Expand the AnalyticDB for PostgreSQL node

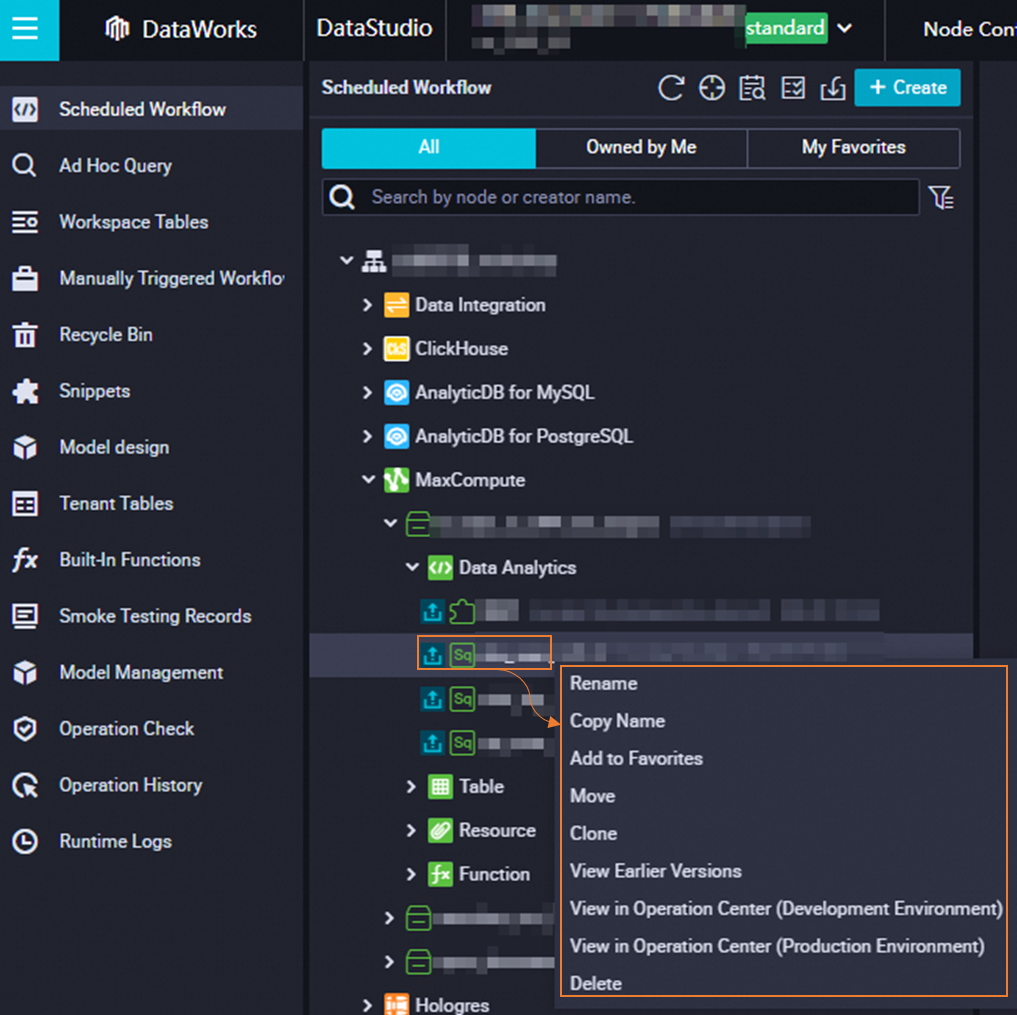click(x=367, y=436)
